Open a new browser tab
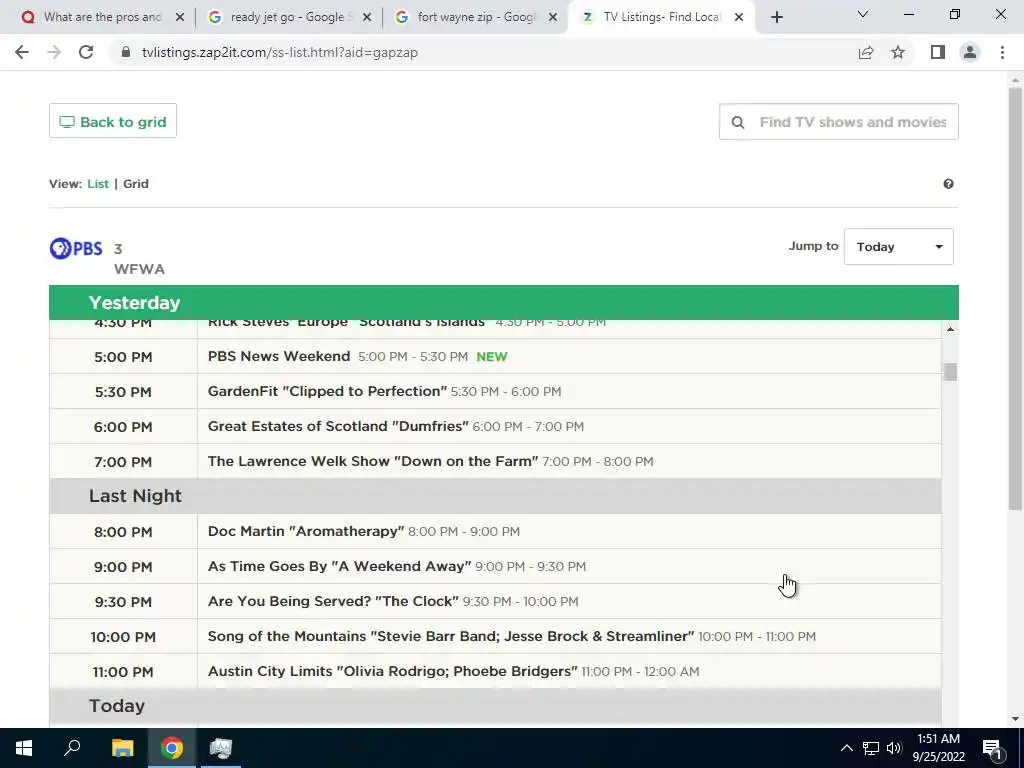 point(776,18)
